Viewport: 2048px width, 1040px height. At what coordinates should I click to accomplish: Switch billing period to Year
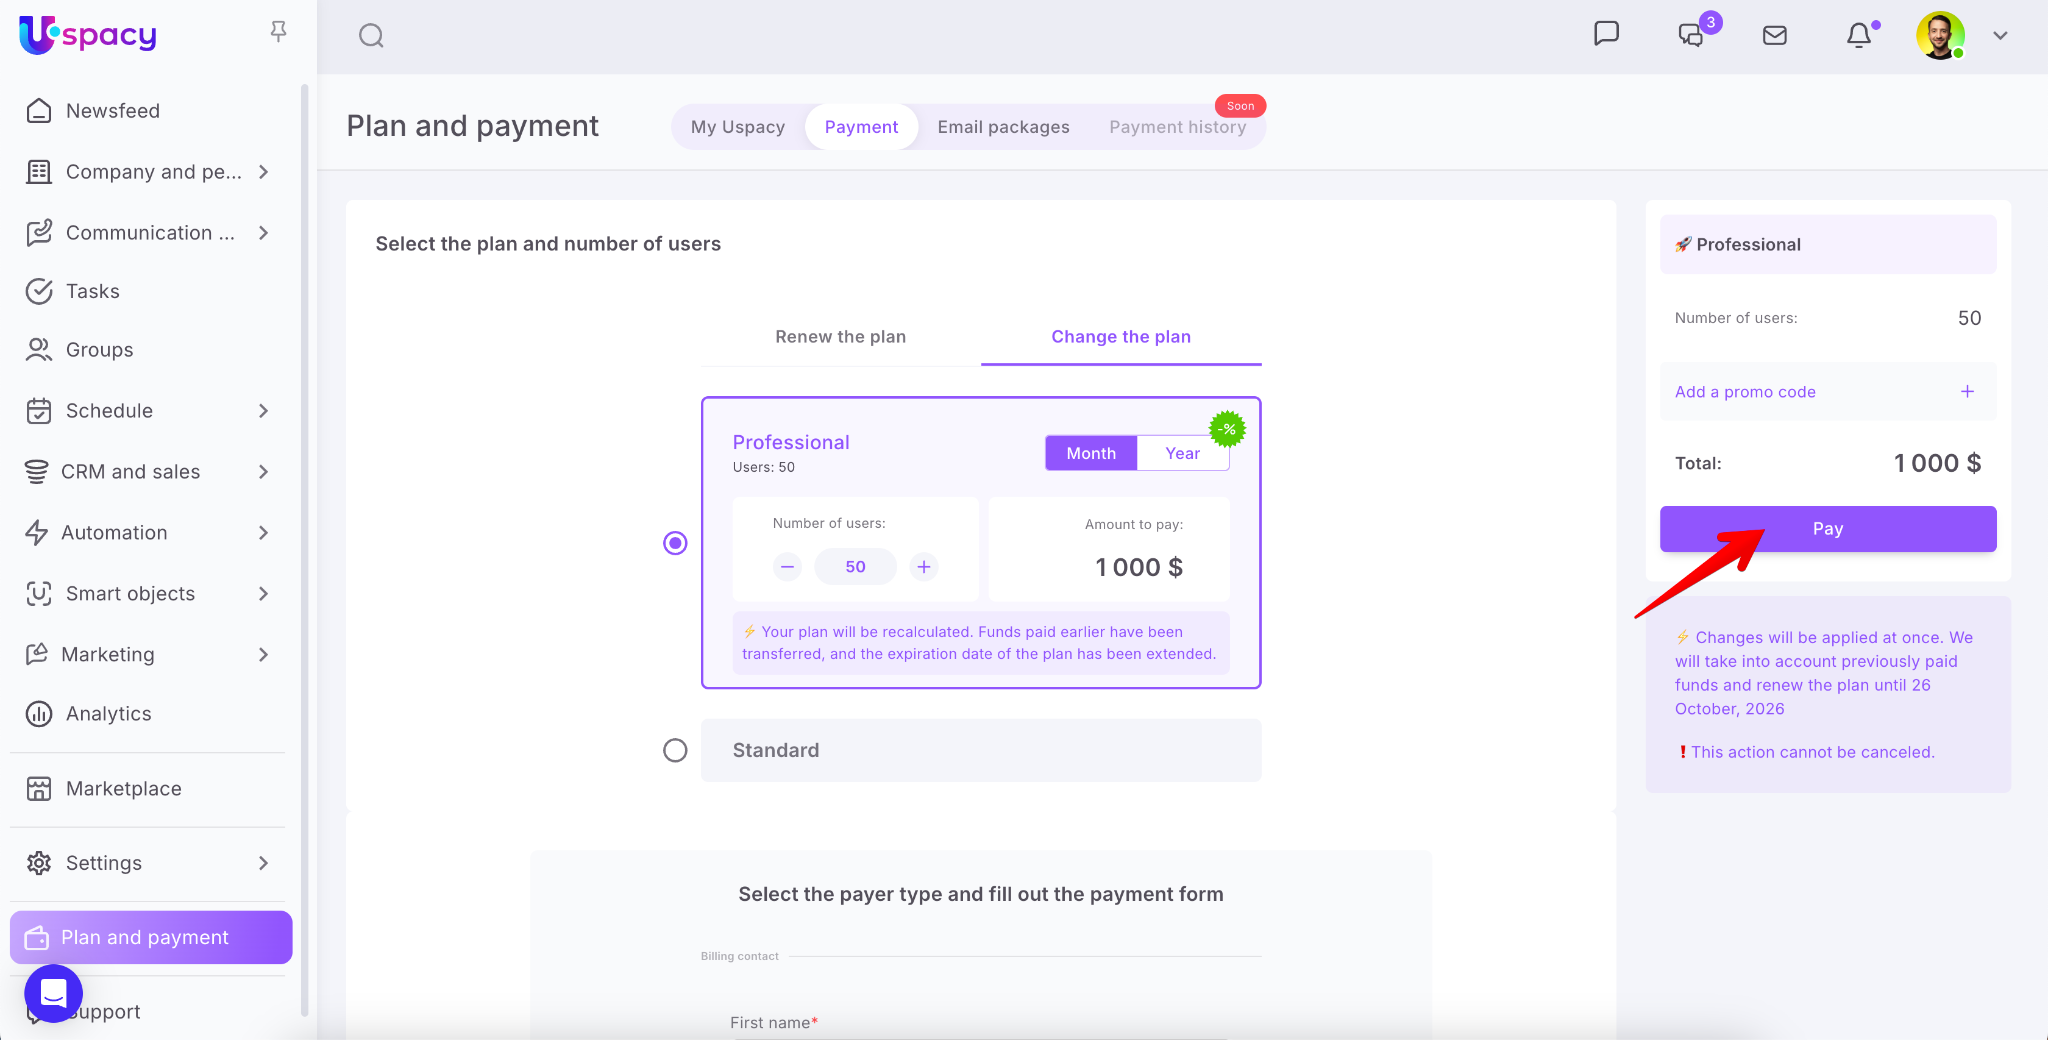point(1182,453)
